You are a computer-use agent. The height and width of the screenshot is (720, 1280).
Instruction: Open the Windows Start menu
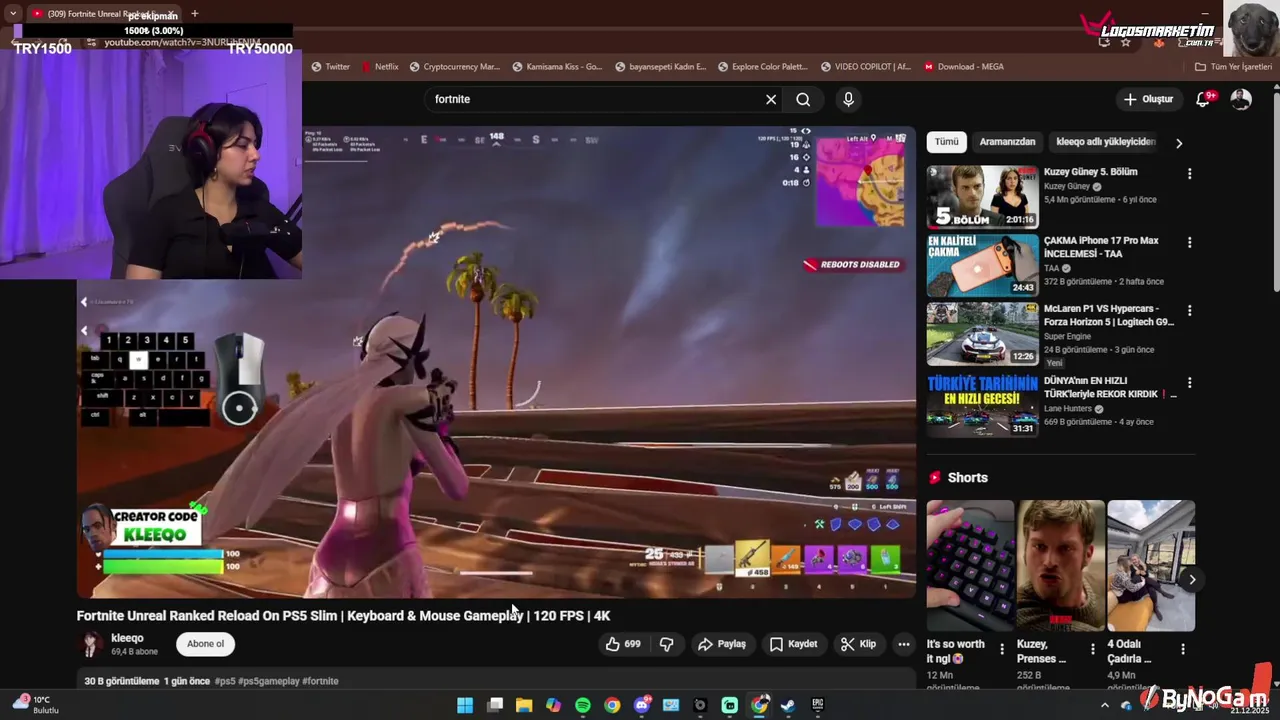point(465,705)
